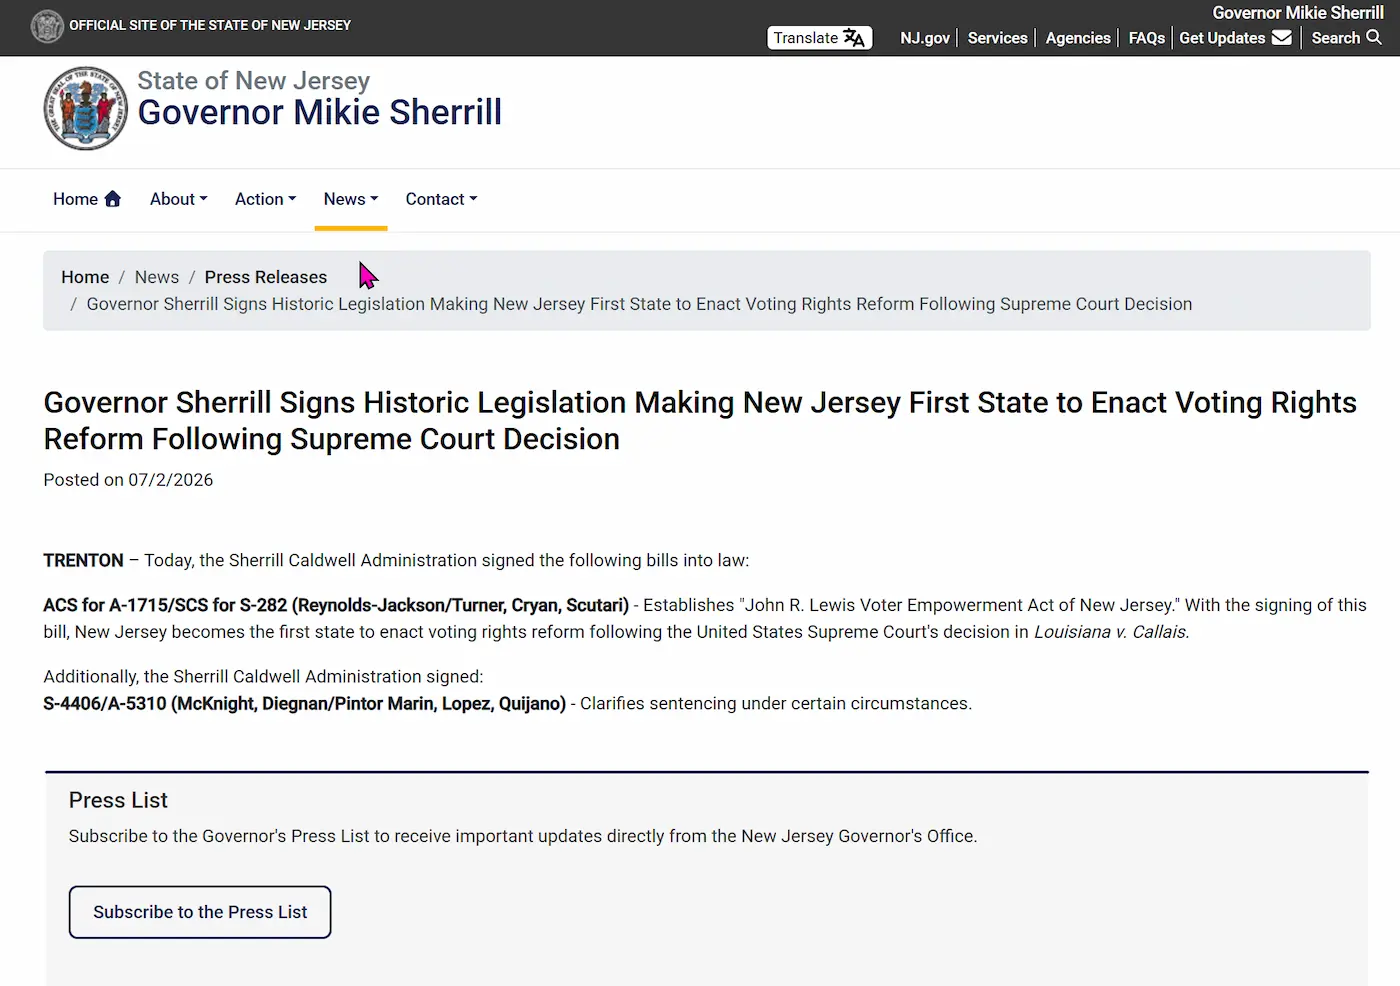This screenshot has width=1400, height=986.
Task: Click 'Louisiana v. Callais' italic text
Action: pyautogui.click(x=1111, y=632)
